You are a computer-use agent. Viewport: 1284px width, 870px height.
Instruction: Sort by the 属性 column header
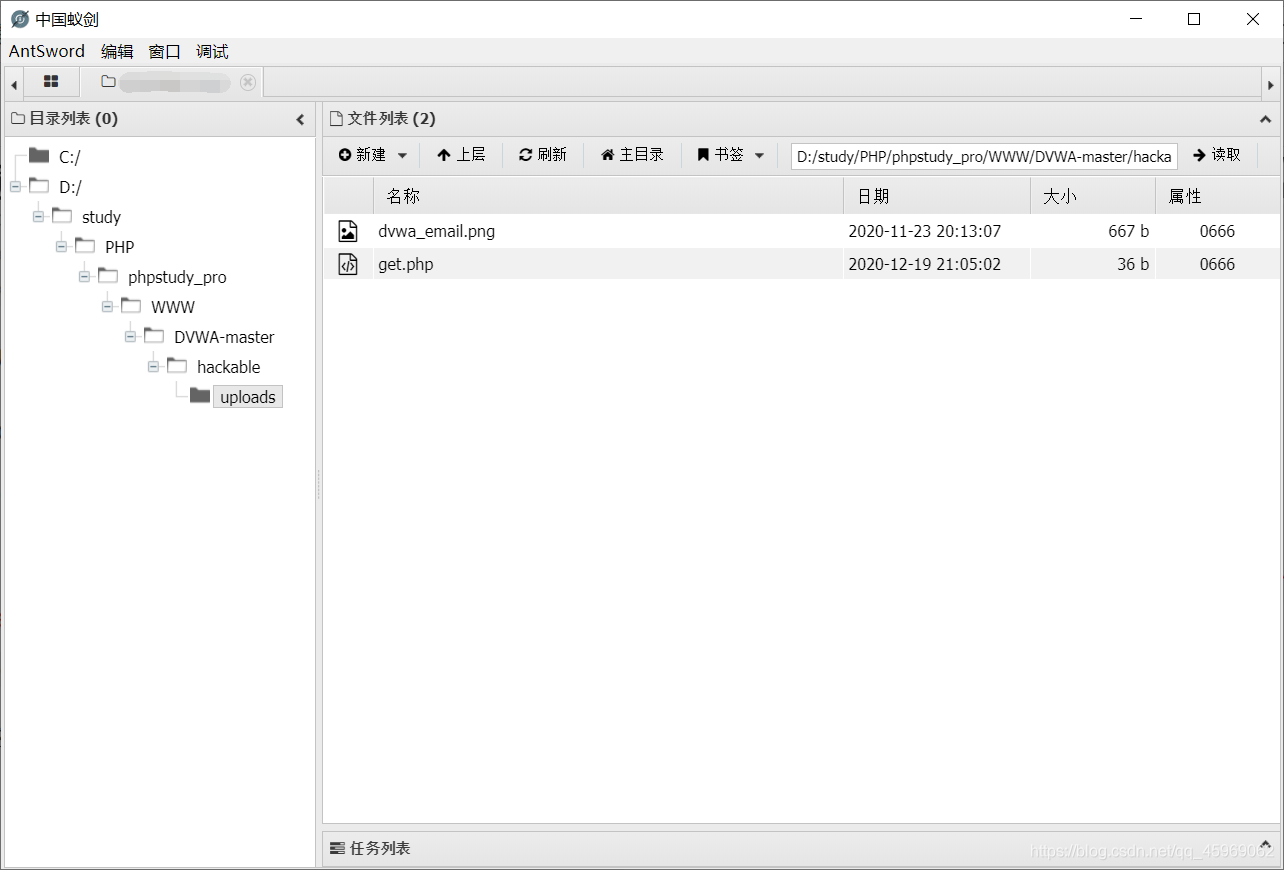tap(1217, 196)
